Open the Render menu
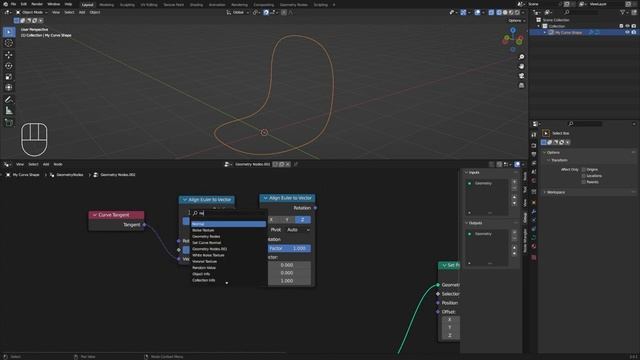Screen dimensions: 640x360 [x=37, y=4]
